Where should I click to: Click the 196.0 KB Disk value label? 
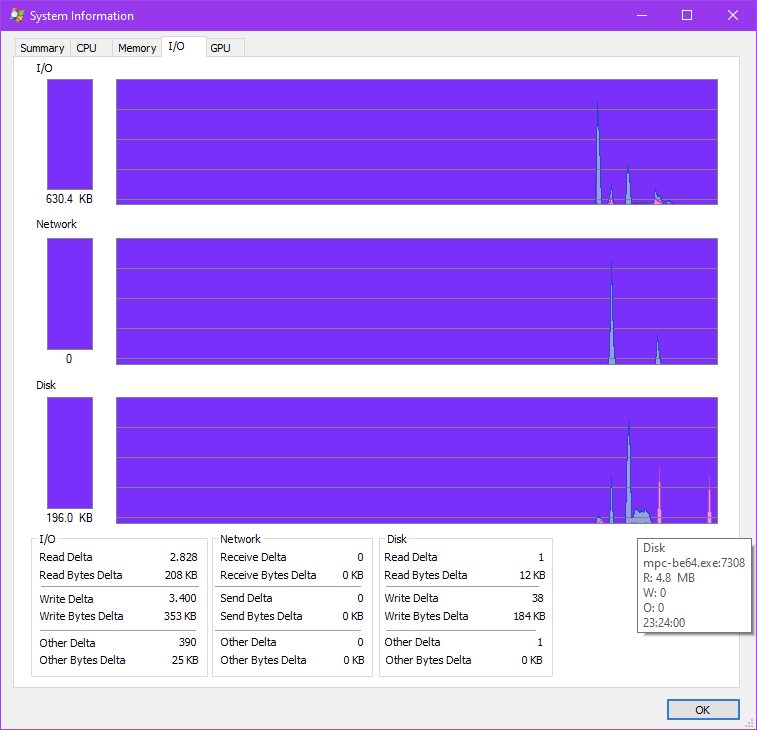(x=69, y=518)
